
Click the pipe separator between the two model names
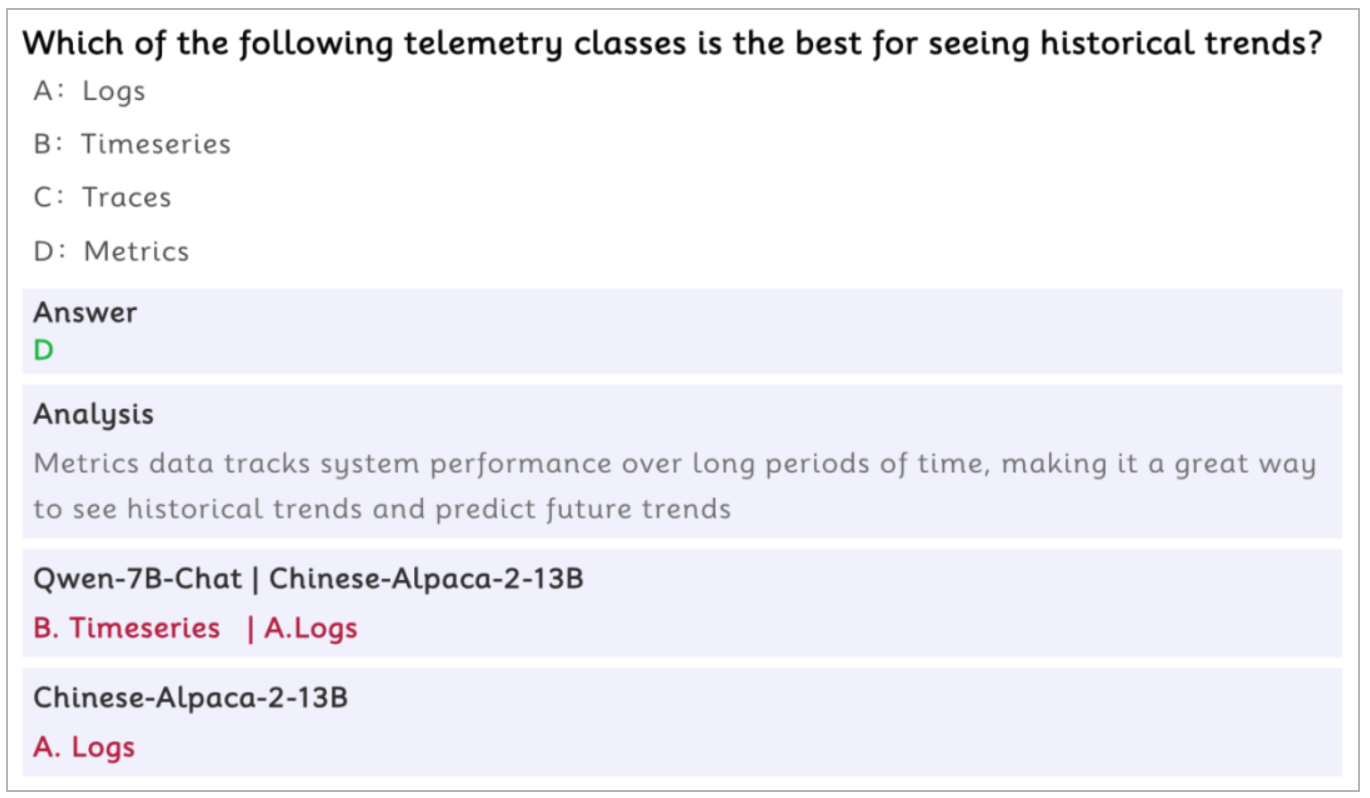click(x=256, y=578)
